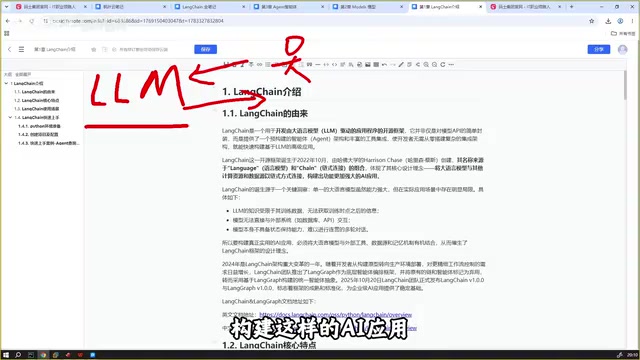Screen dimensions: 640x360
Task: Select outline item 1.4.2
Action: (38, 134)
